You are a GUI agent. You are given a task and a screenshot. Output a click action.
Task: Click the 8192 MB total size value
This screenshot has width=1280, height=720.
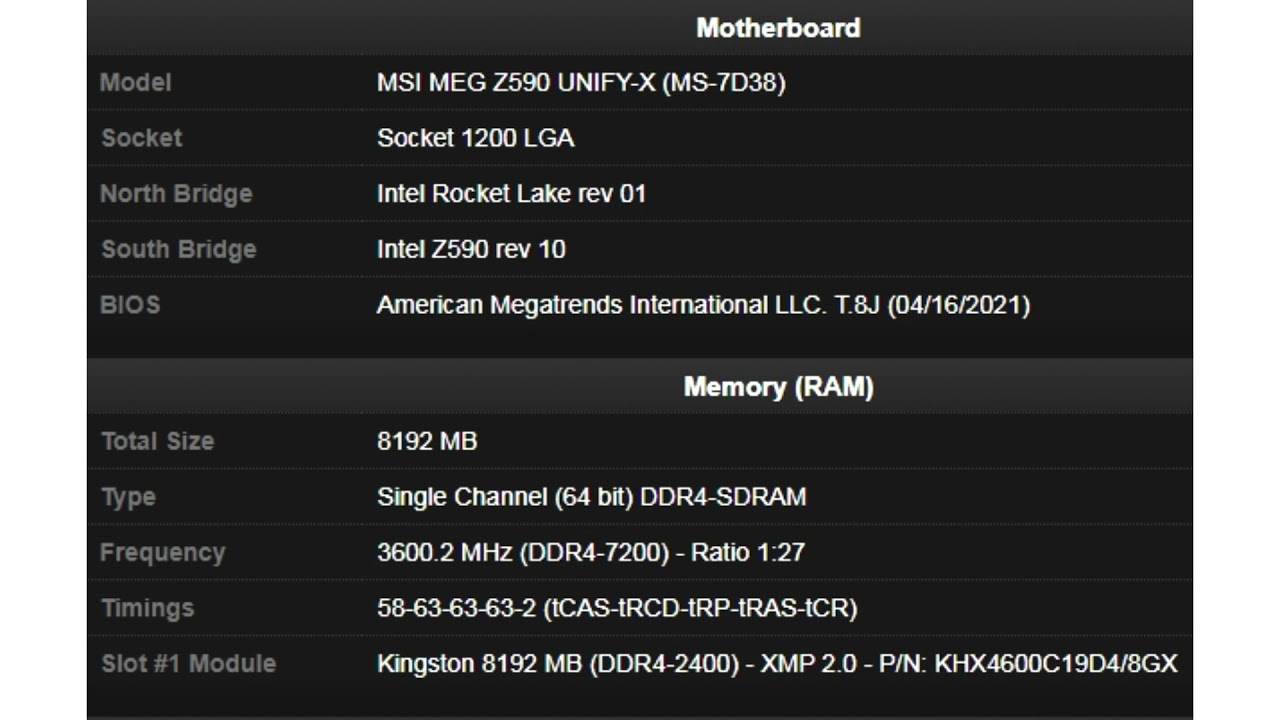click(427, 441)
